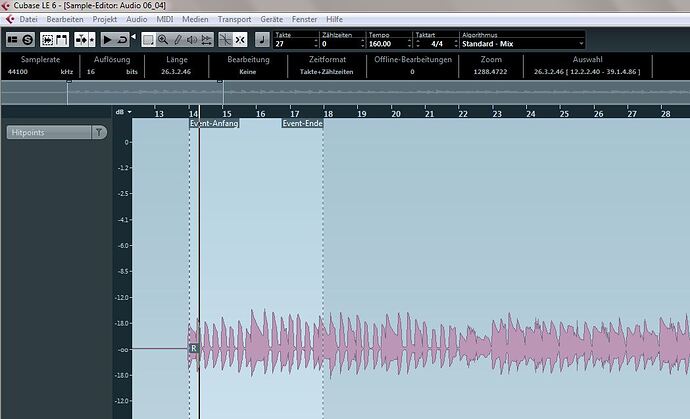The width and height of the screenshot is (690, 419).
Task: Click the Cubase logo in the menu bar
Action: 9,19
